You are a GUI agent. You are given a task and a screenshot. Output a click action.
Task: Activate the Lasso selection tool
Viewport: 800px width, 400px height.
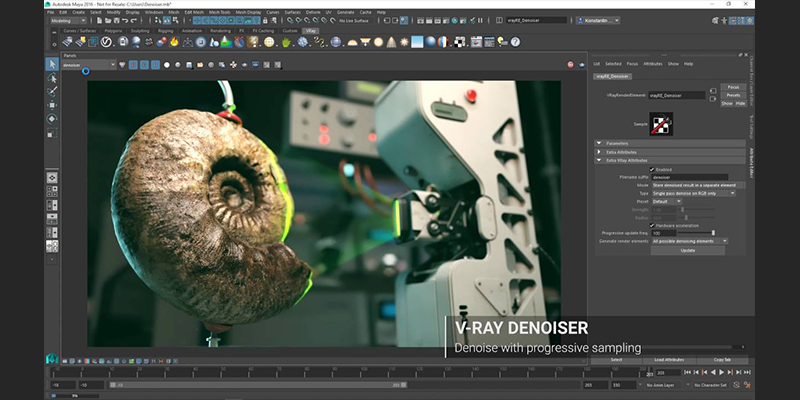52,78
